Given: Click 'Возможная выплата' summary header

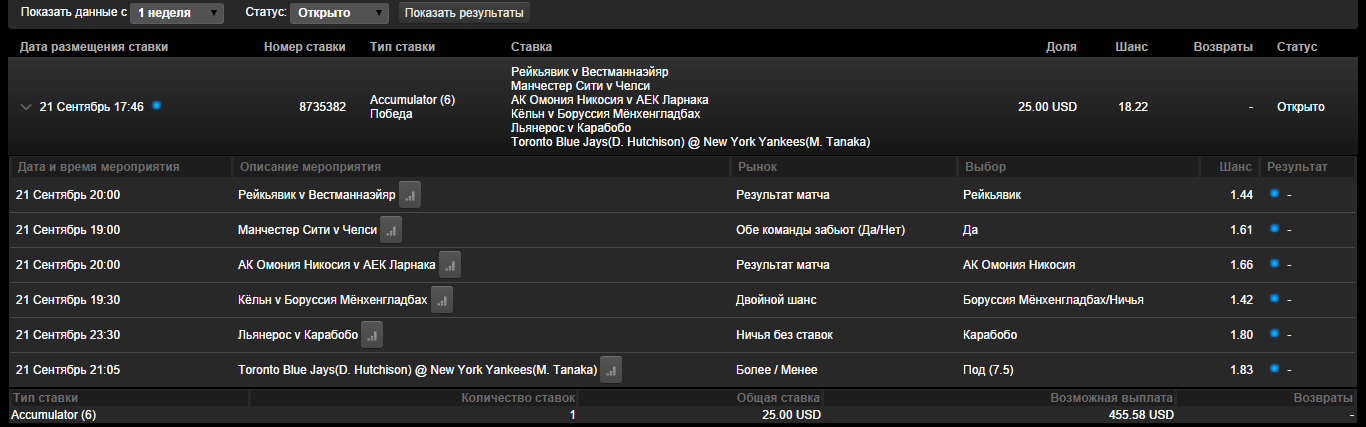Looking at the screenshot, I should point(1112,398).
